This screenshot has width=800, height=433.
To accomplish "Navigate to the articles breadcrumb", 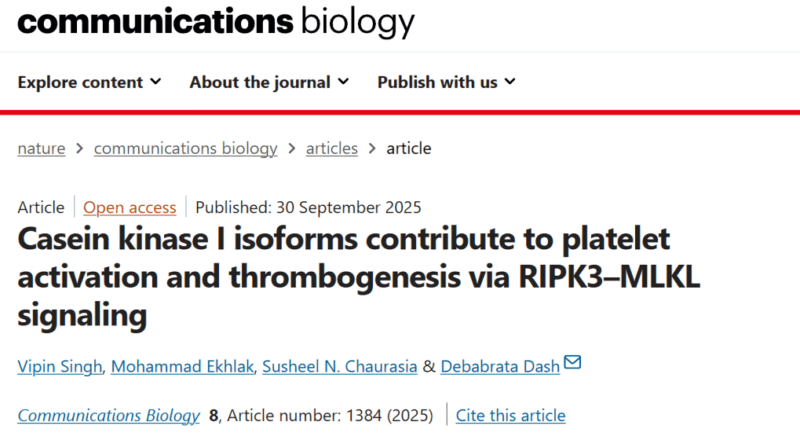I will (331, 148).
